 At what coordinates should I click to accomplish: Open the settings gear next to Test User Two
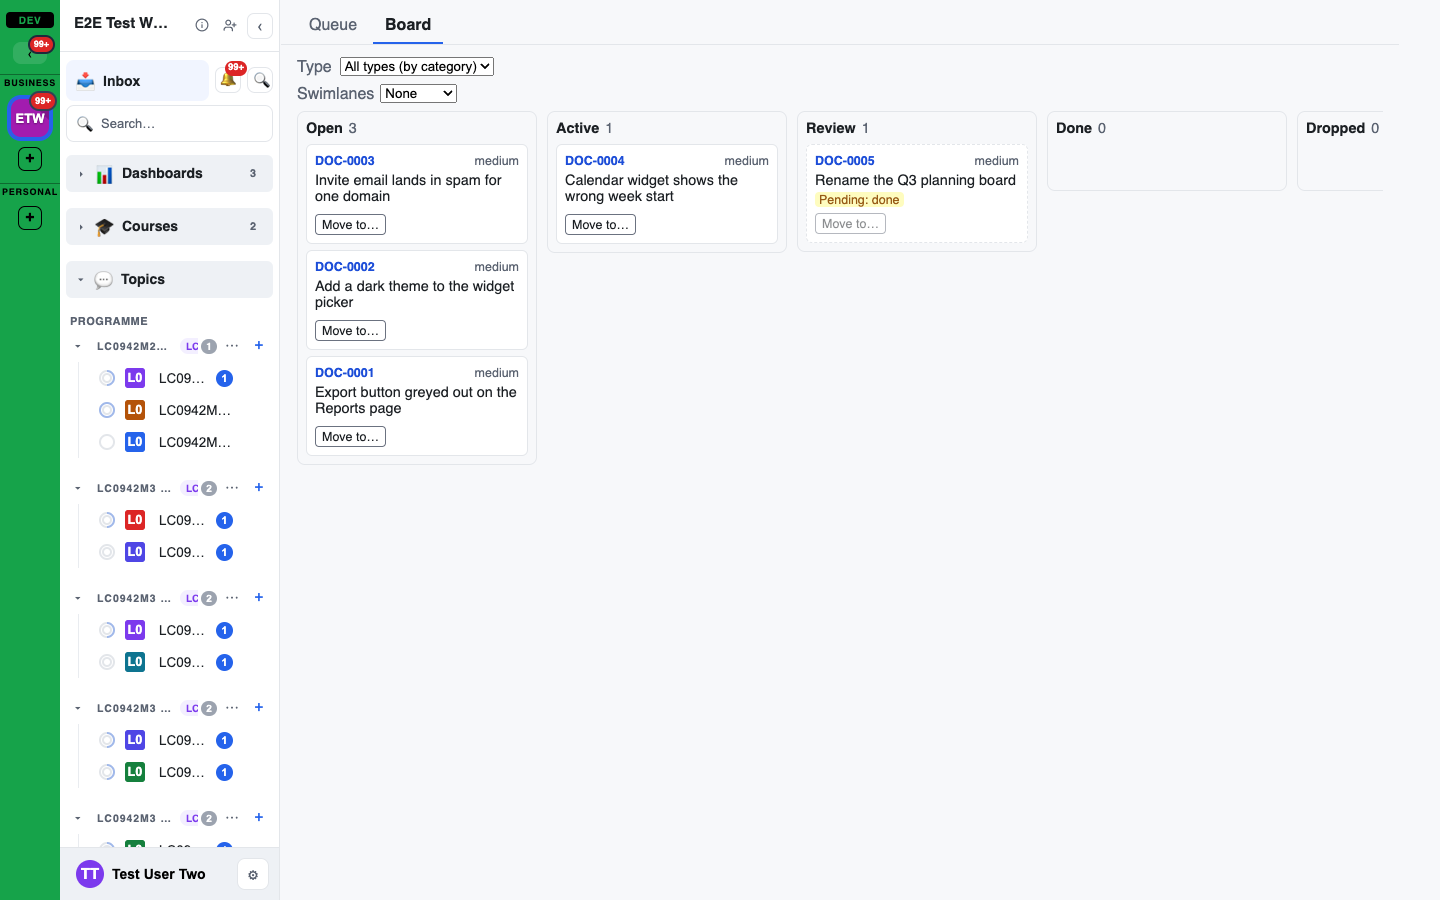(x=253, y=875)
